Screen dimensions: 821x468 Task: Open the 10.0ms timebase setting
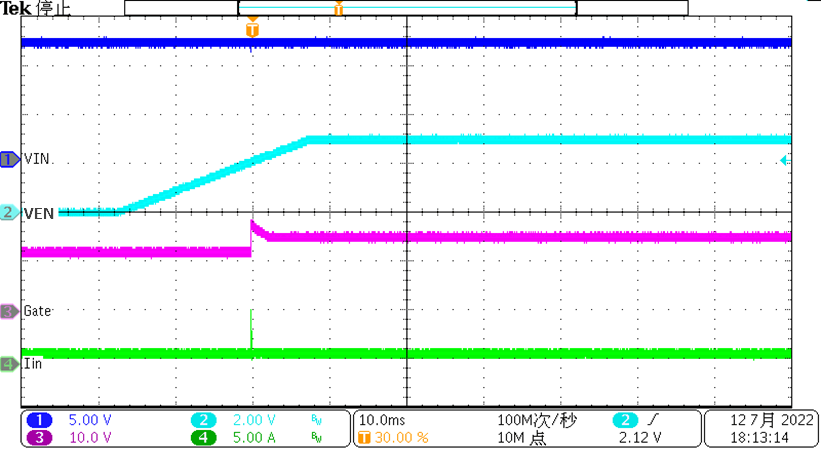pos(381,420)
